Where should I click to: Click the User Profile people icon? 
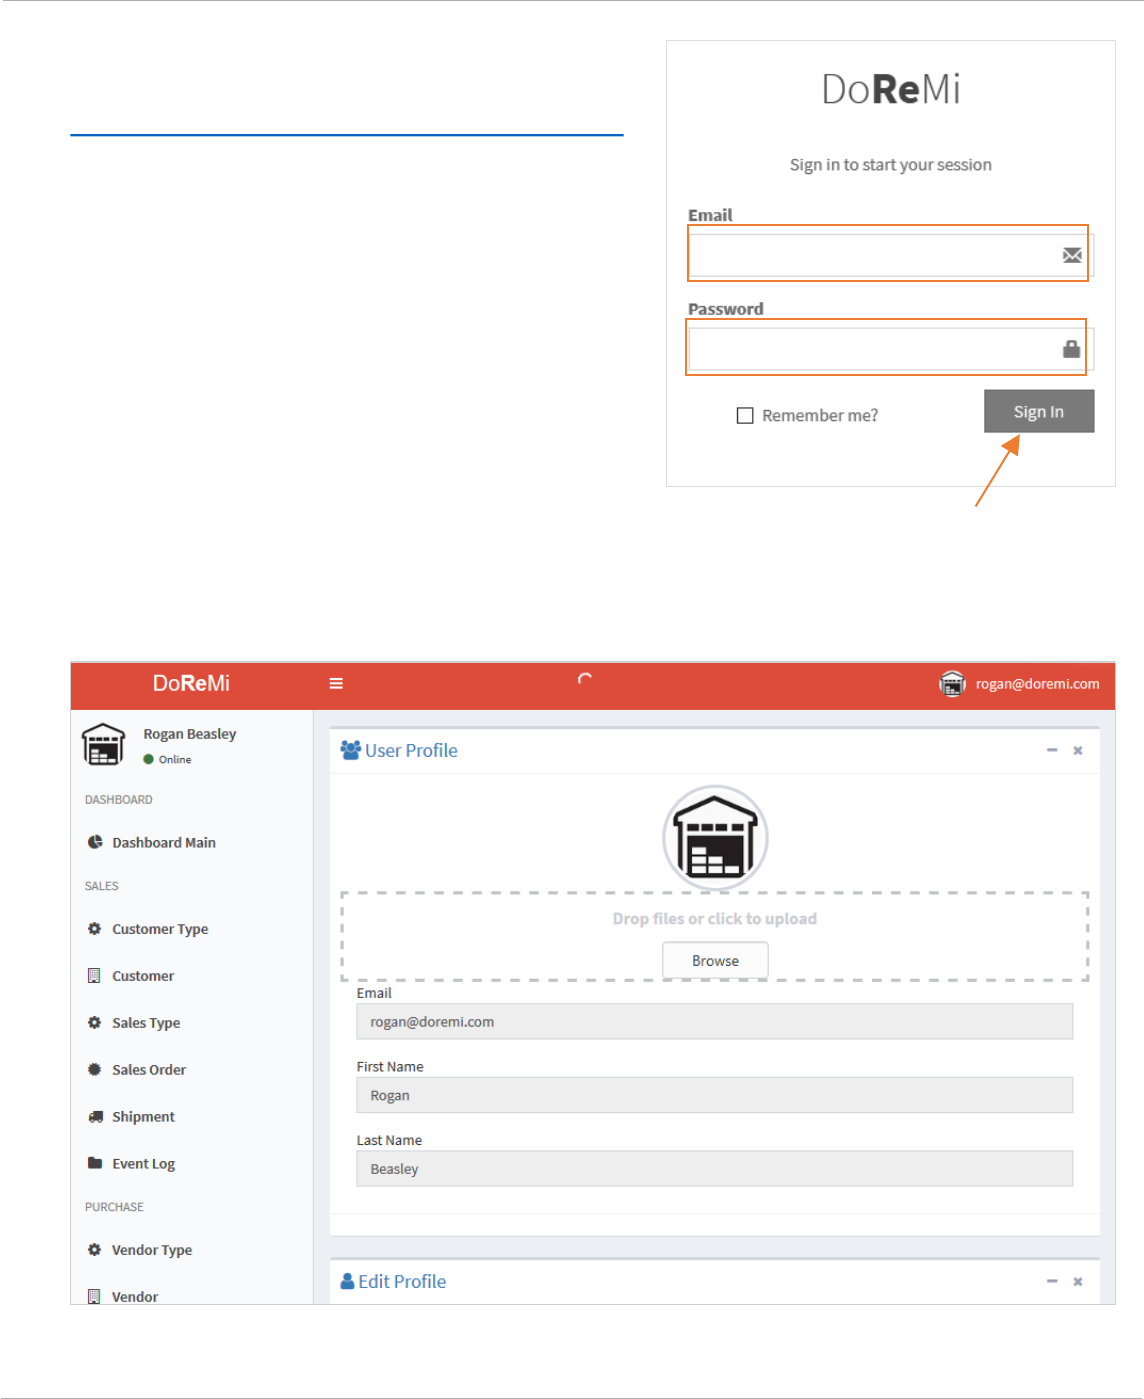tap(350, 750)
